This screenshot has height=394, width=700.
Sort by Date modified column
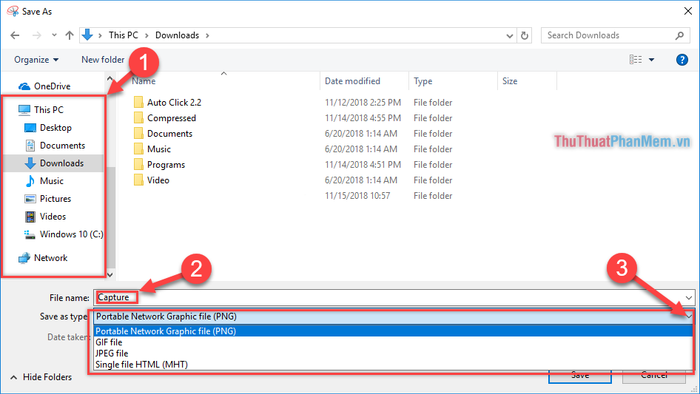(352, 81)
